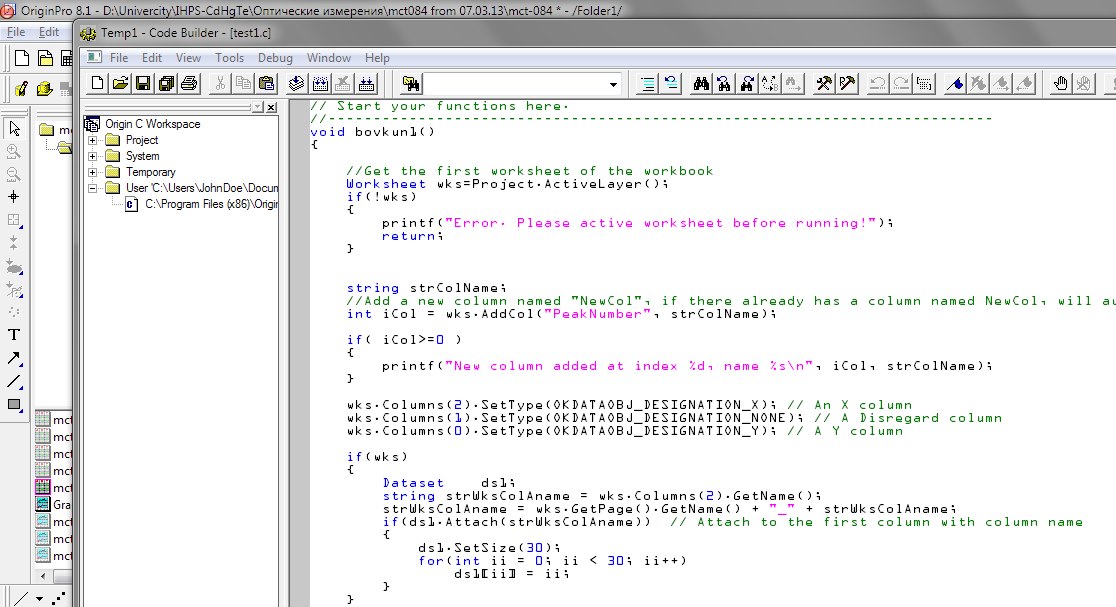The width and height of the screenshot is (1116, 607).
Task: Click the Print icon in Code Builder toolbar
Action: (189, 83)
